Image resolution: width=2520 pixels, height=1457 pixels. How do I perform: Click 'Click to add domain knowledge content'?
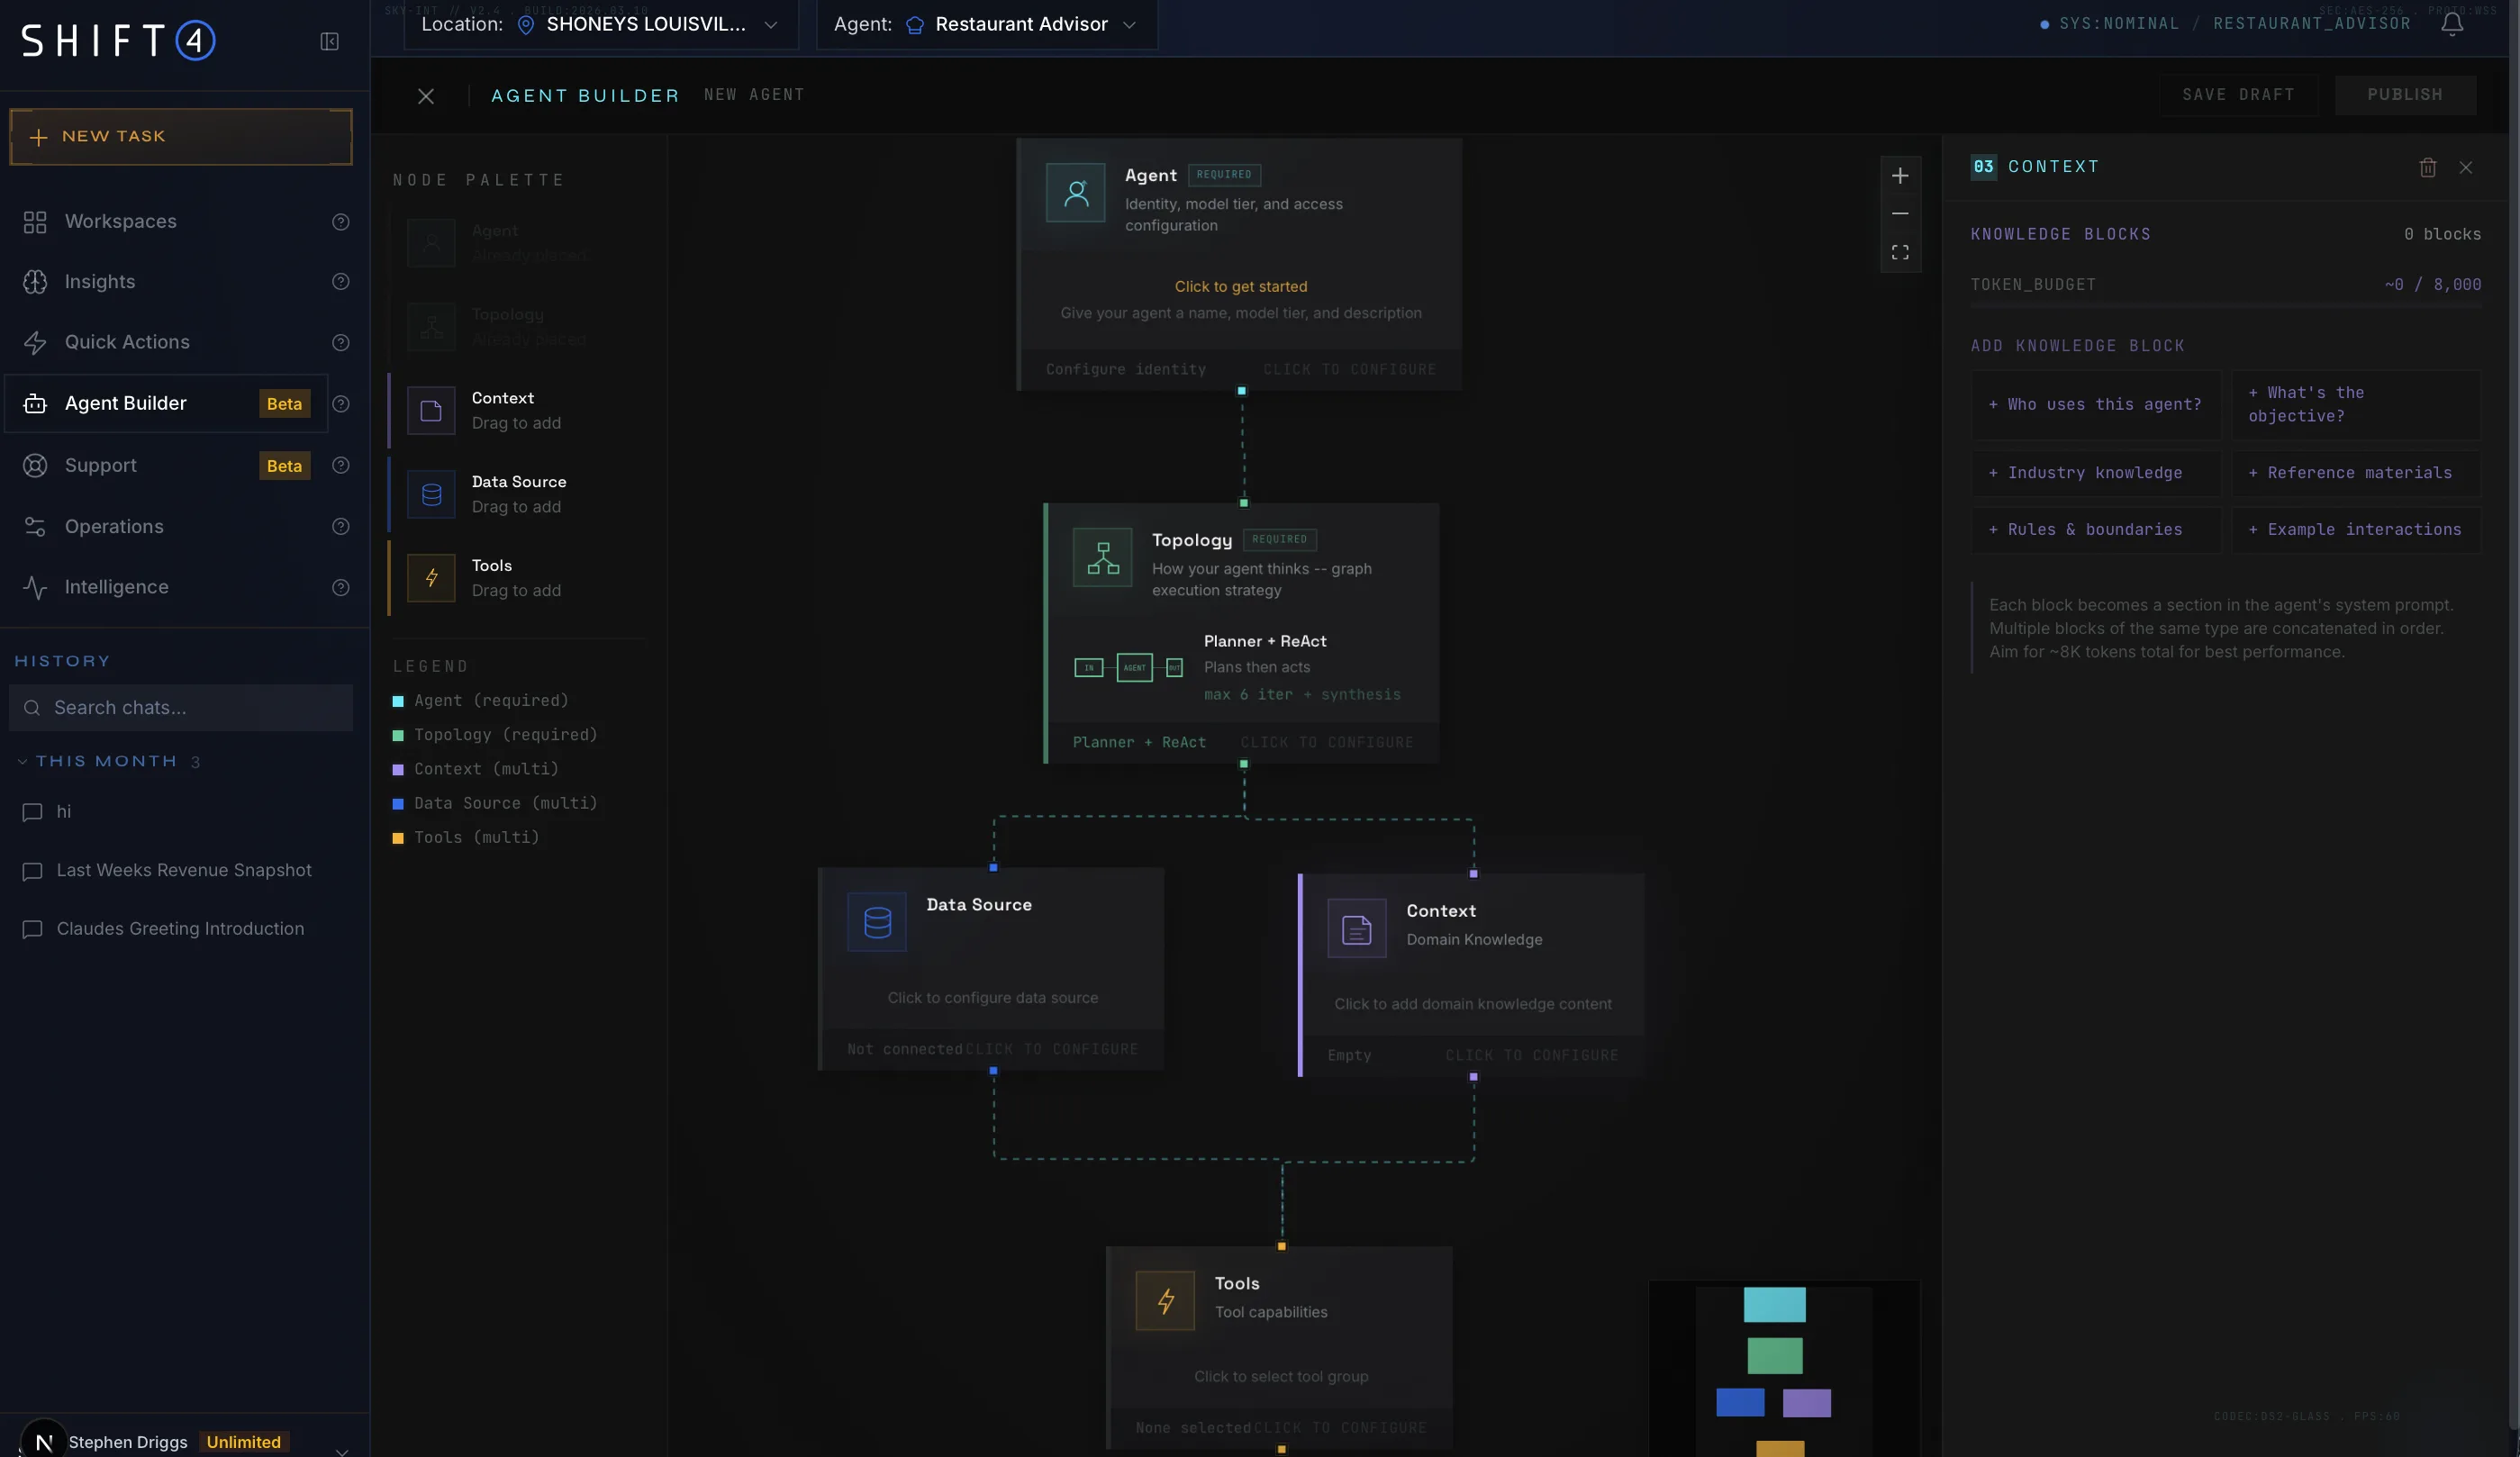tap(1472, 1004)
